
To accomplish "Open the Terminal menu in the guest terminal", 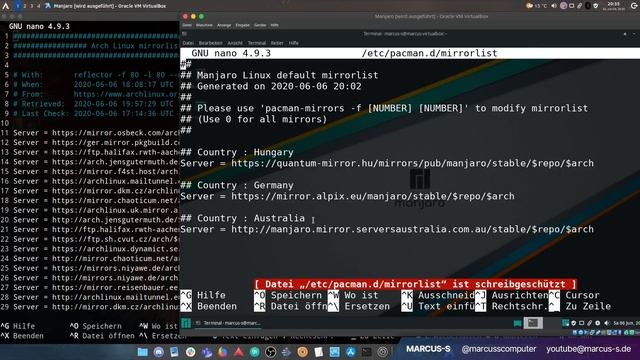I will point(257,43).
